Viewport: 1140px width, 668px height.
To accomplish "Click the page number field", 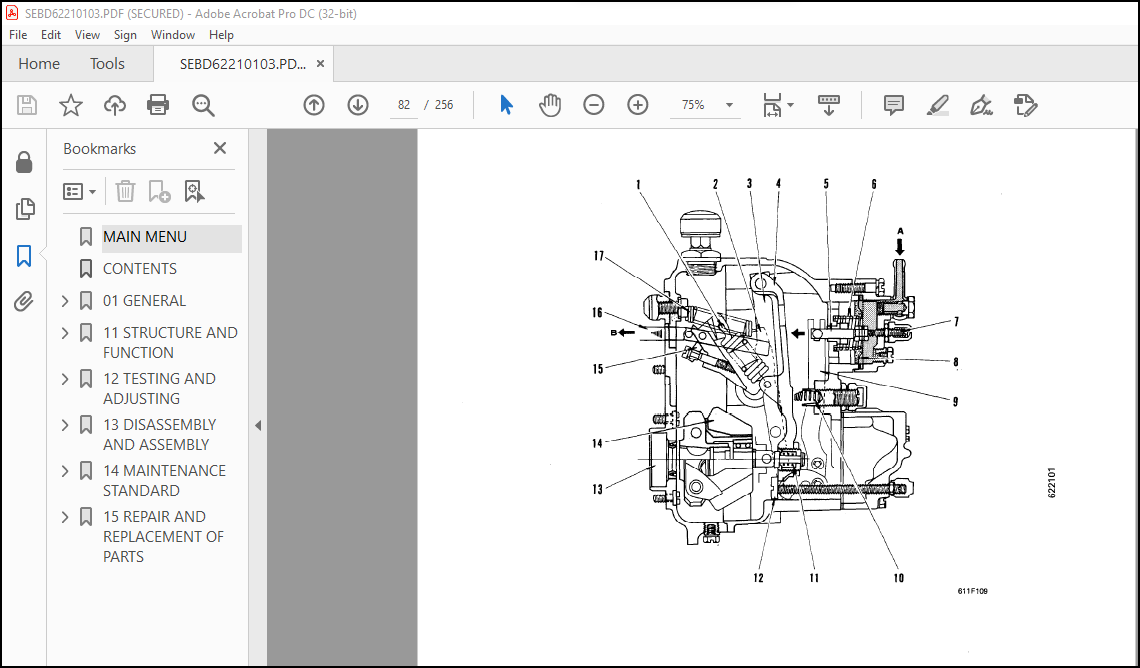I will tap(404, 105).
